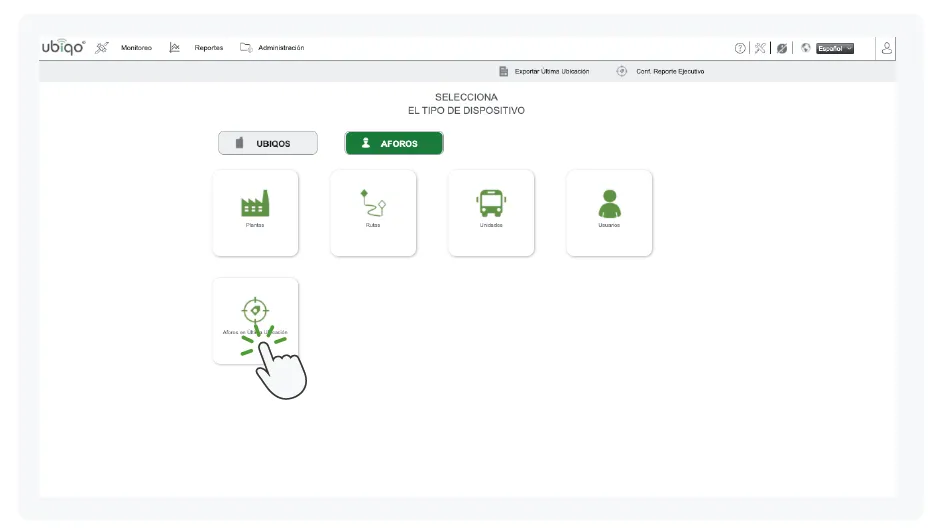Image resolution: width=933 pixels, height=532 pixels.
Task: Click the Conf. Reporte Ejecutivo target icon
Action: coord(621,71)
